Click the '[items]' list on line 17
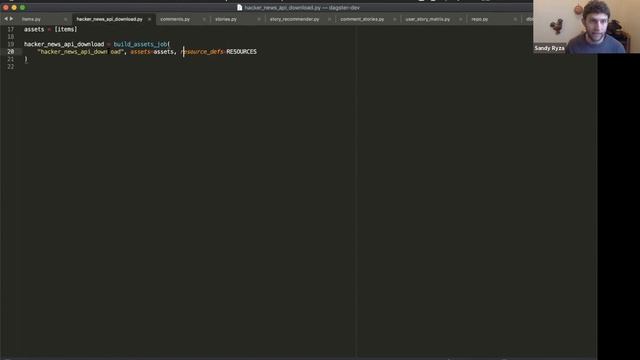The image size is (640, 360). (66, 29)
